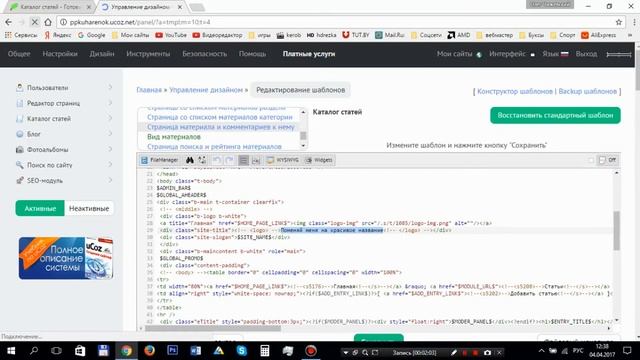The image size is (640, 360).
Task: Open Widgets in the editor toolbar
Action: coord(319,160)
